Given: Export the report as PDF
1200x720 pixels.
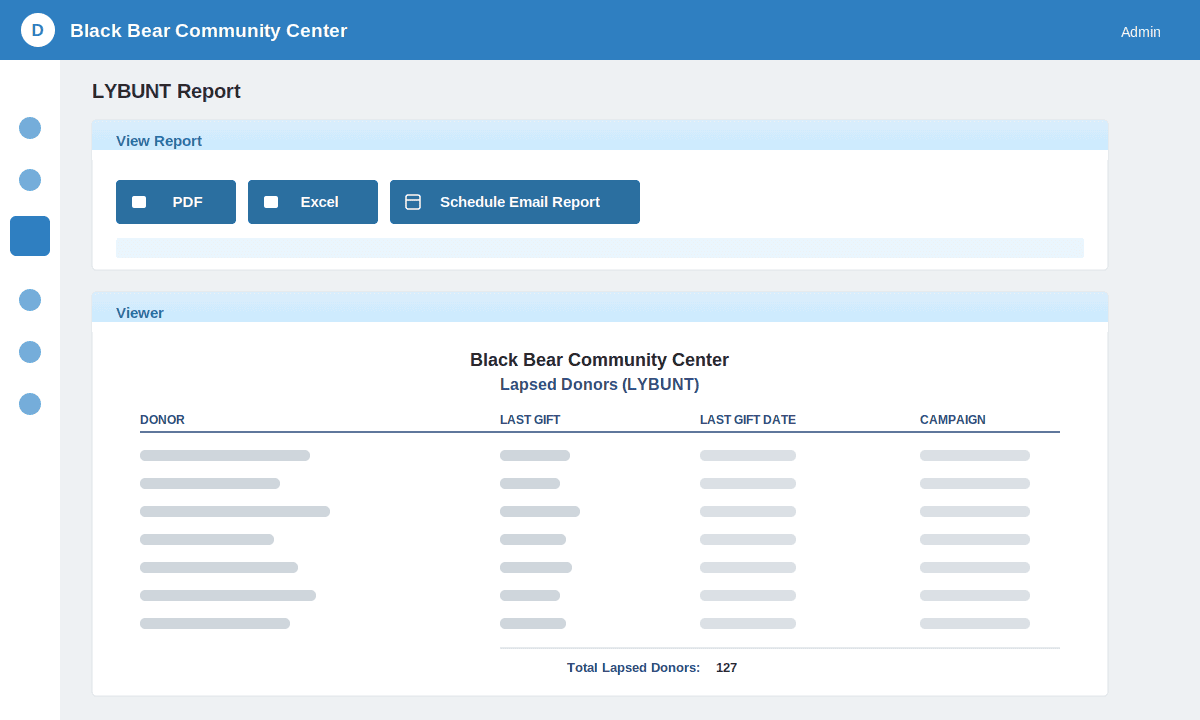Looking at the screenshot, I should 176,202.
